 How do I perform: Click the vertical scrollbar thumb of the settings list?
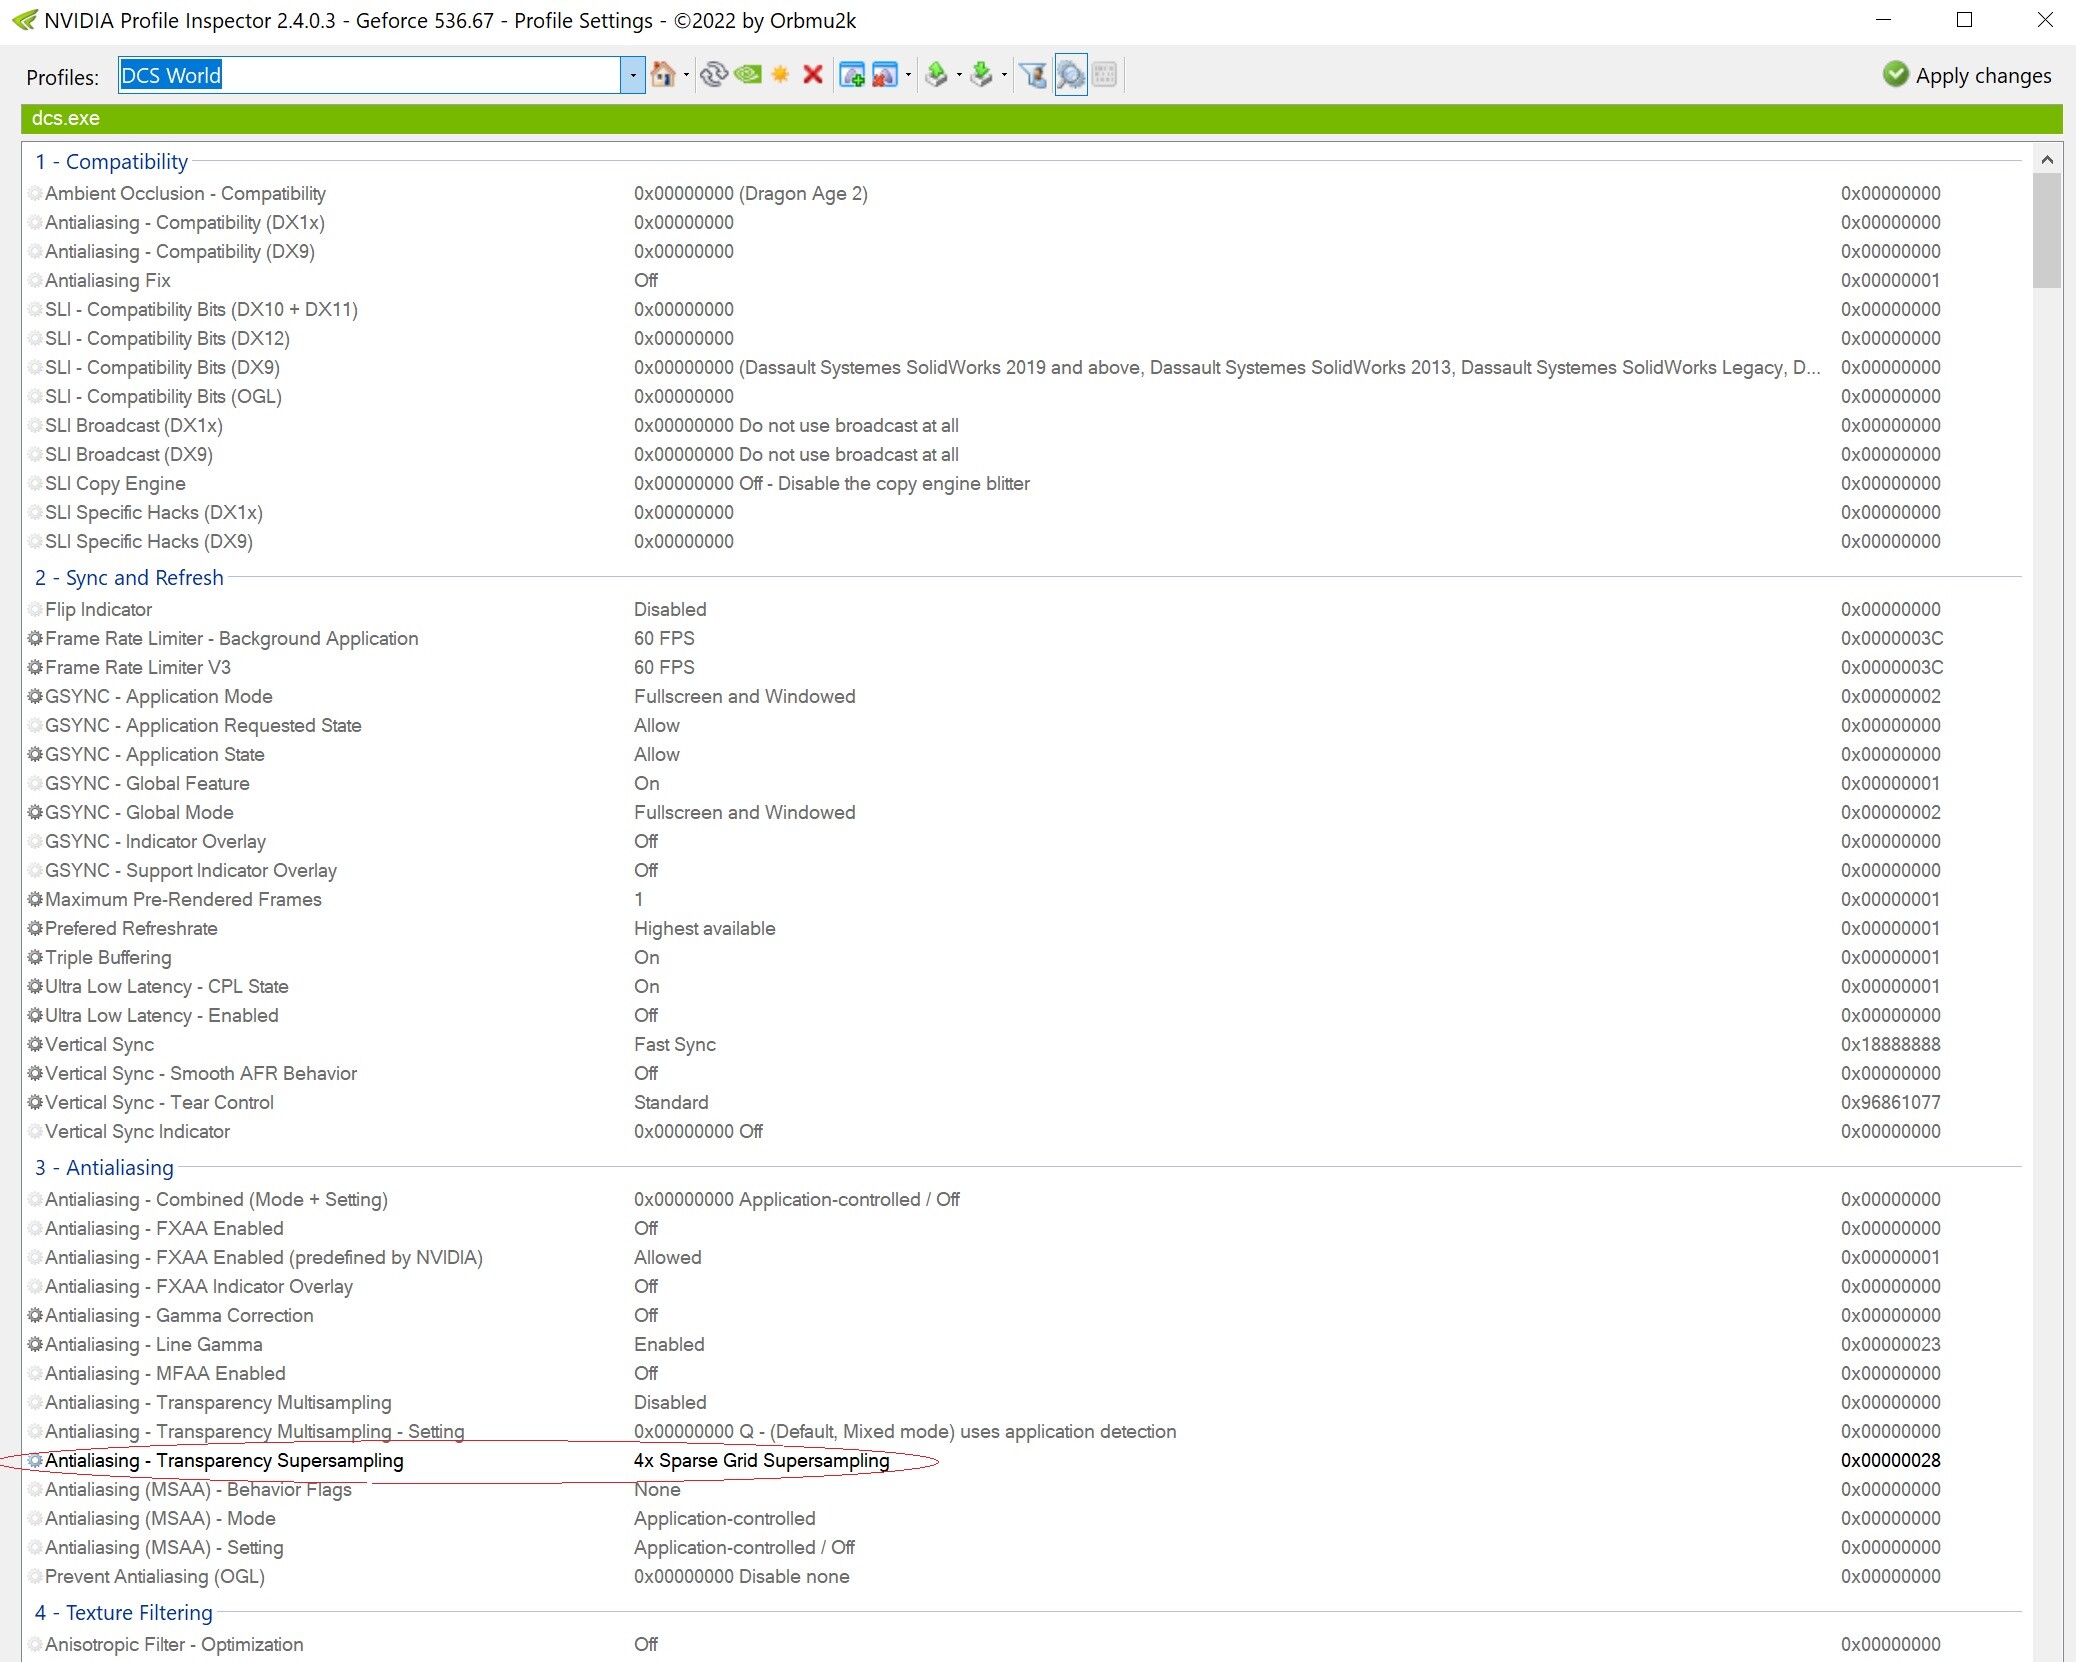pyautogui.click(x=2047, y=231)
